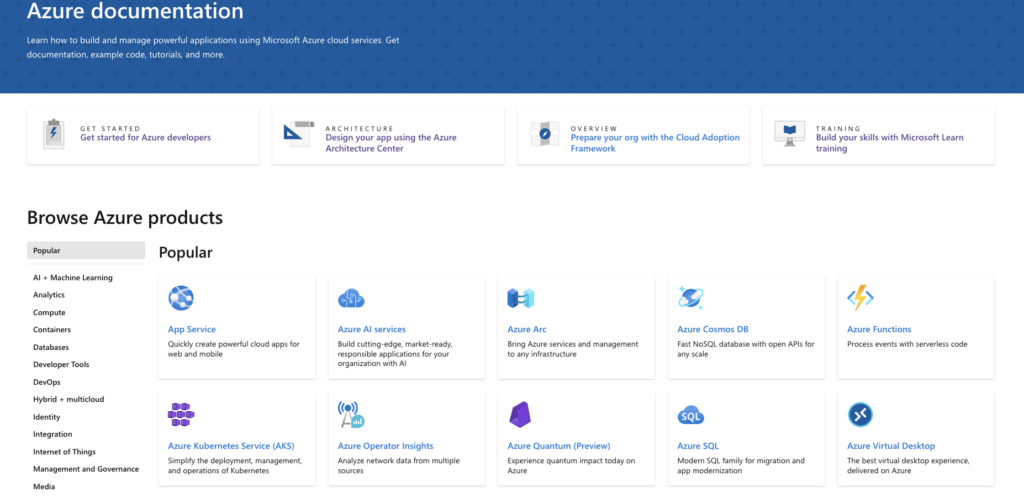Viewport: 1024px width, 497px height.
Task: Open Get started for Azure developers link
Action: click(146, 138)
